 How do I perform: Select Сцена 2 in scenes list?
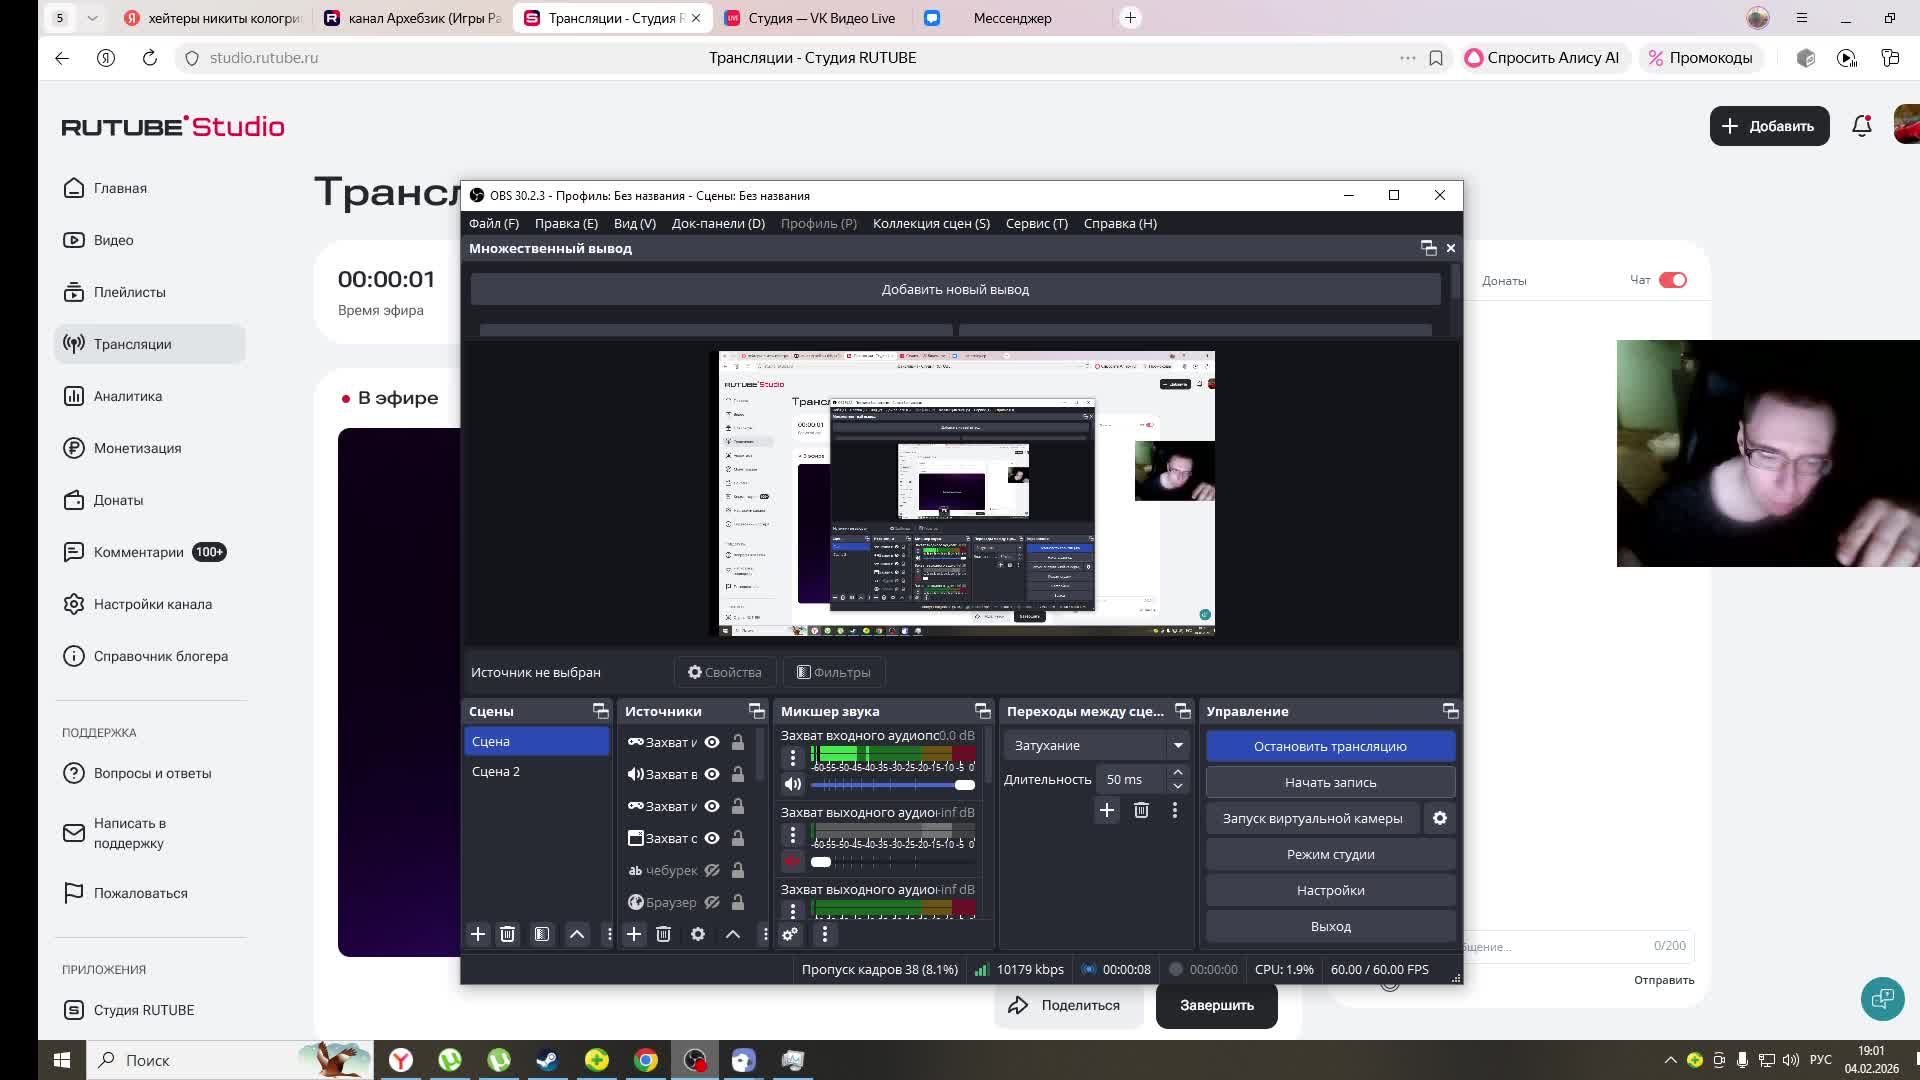pyautogui.click(x=496, y=771)
